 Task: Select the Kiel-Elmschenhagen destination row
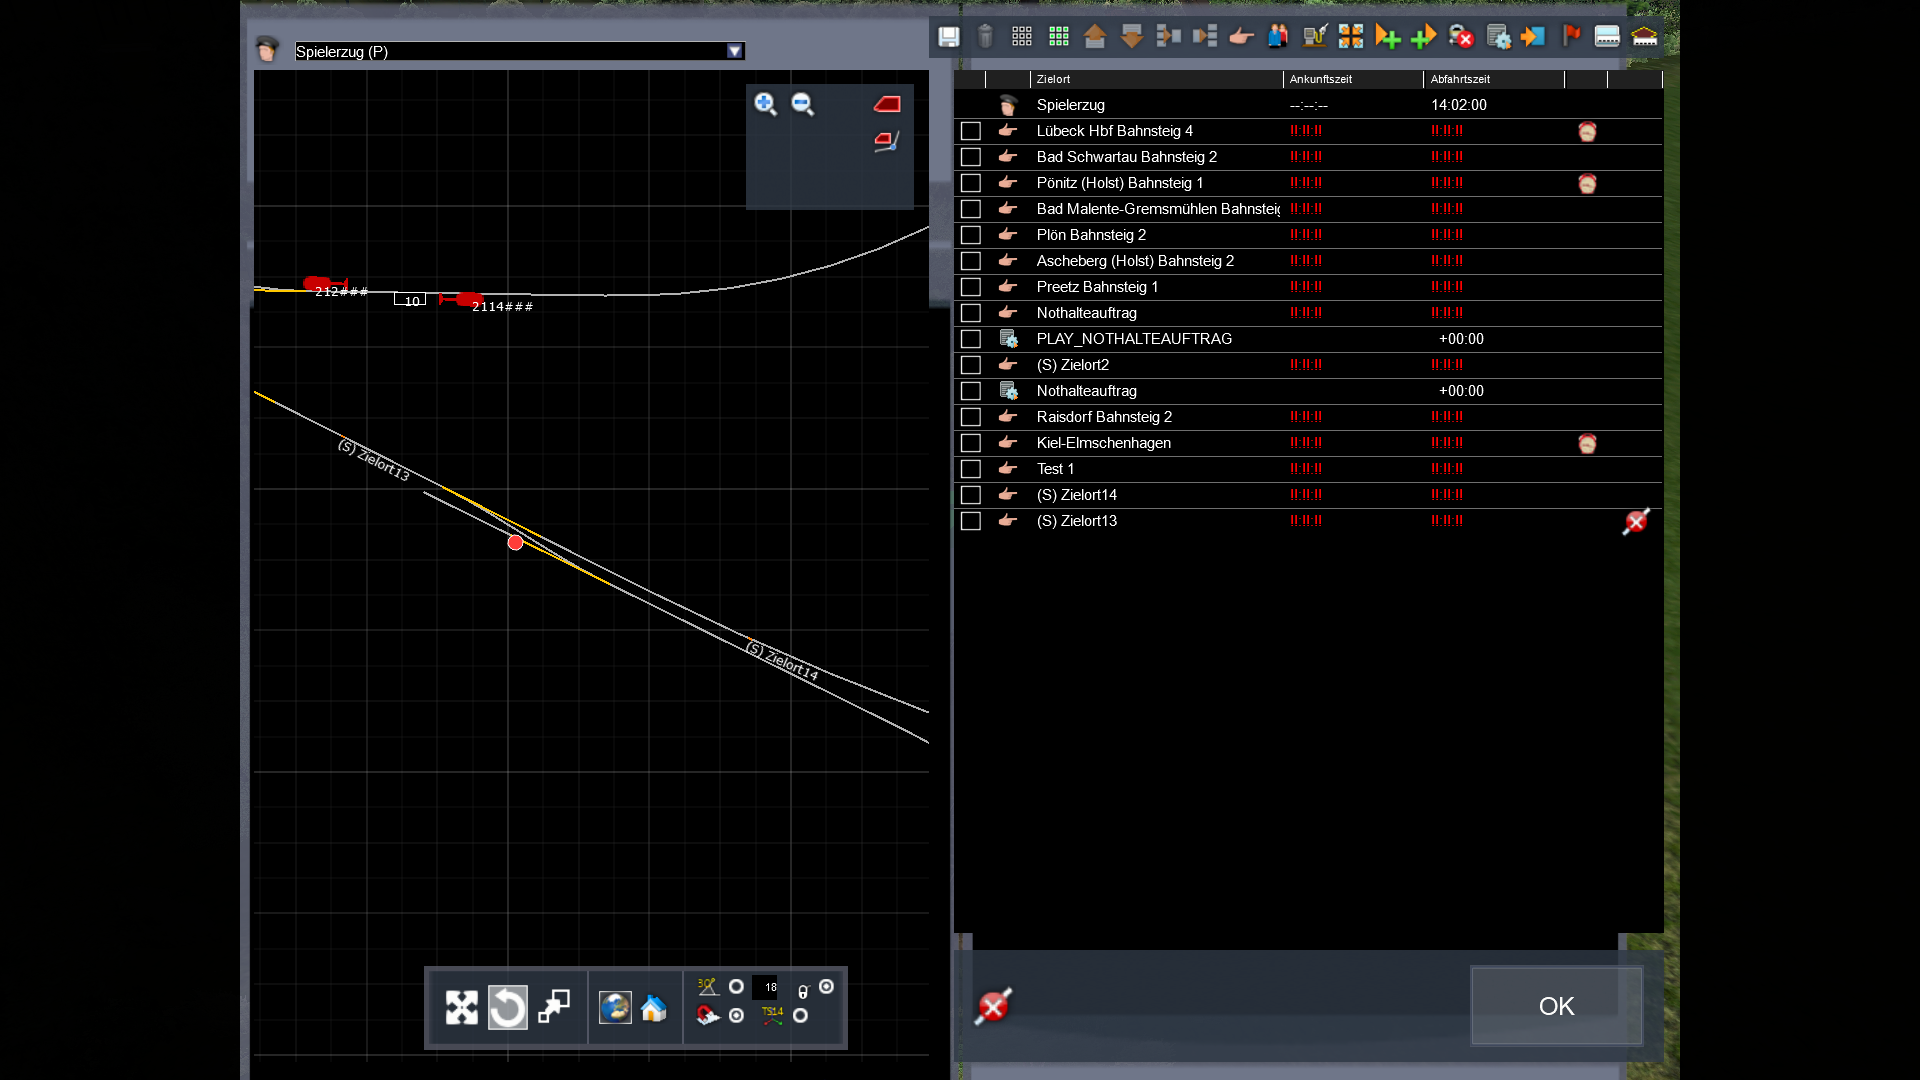point(1103,443)
